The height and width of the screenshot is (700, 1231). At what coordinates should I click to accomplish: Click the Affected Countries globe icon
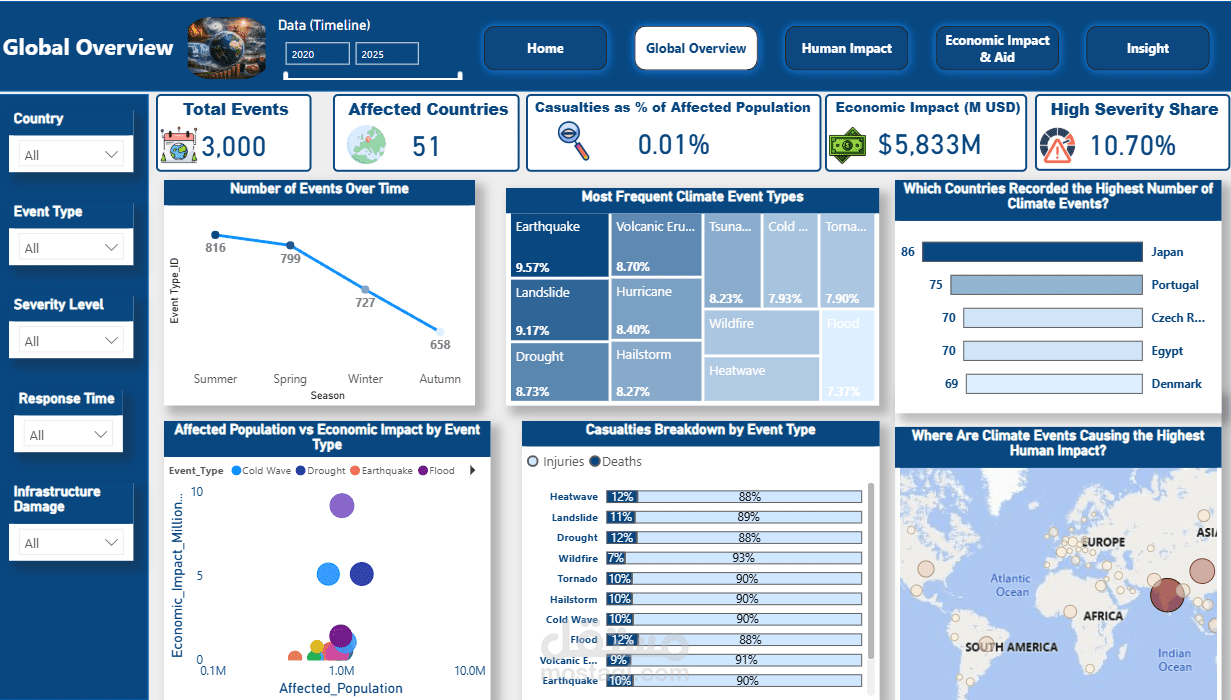click(366, 146)
